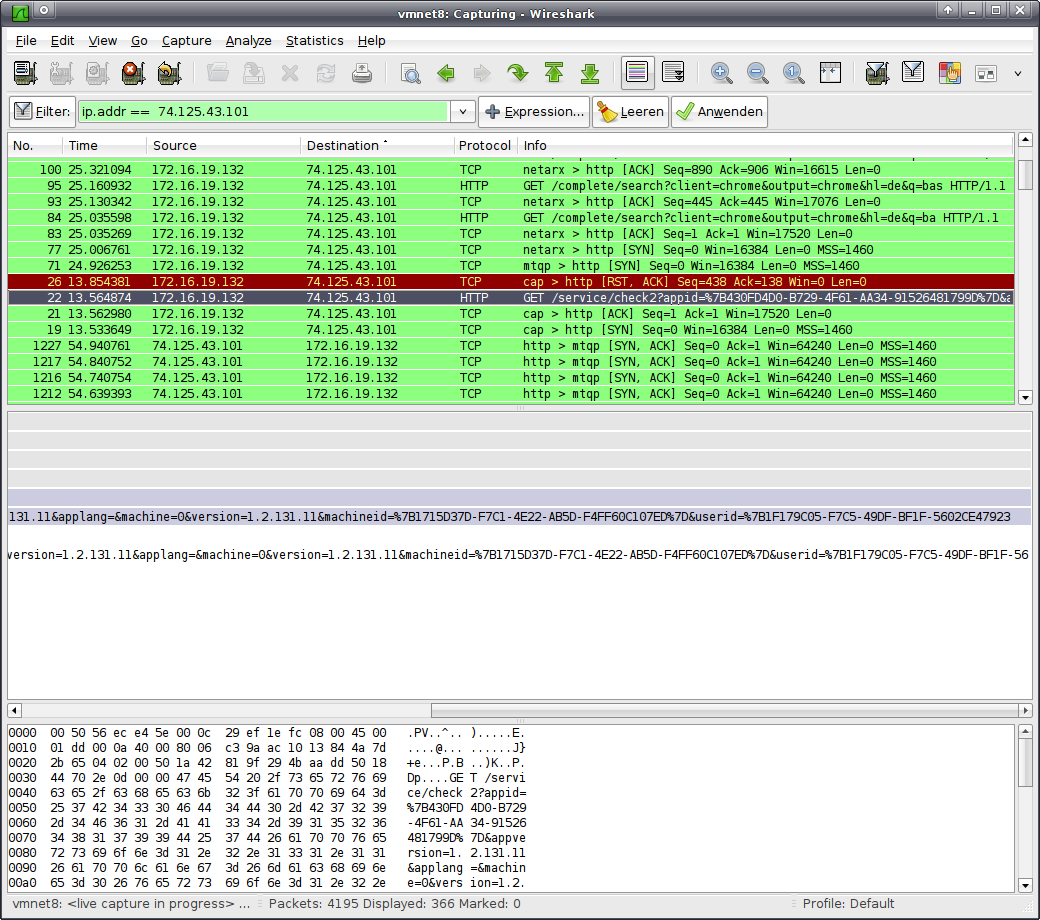Go forward in packet history
Image resolution: width=1040 pixels, height=920 pixels.
coord(482,73)
